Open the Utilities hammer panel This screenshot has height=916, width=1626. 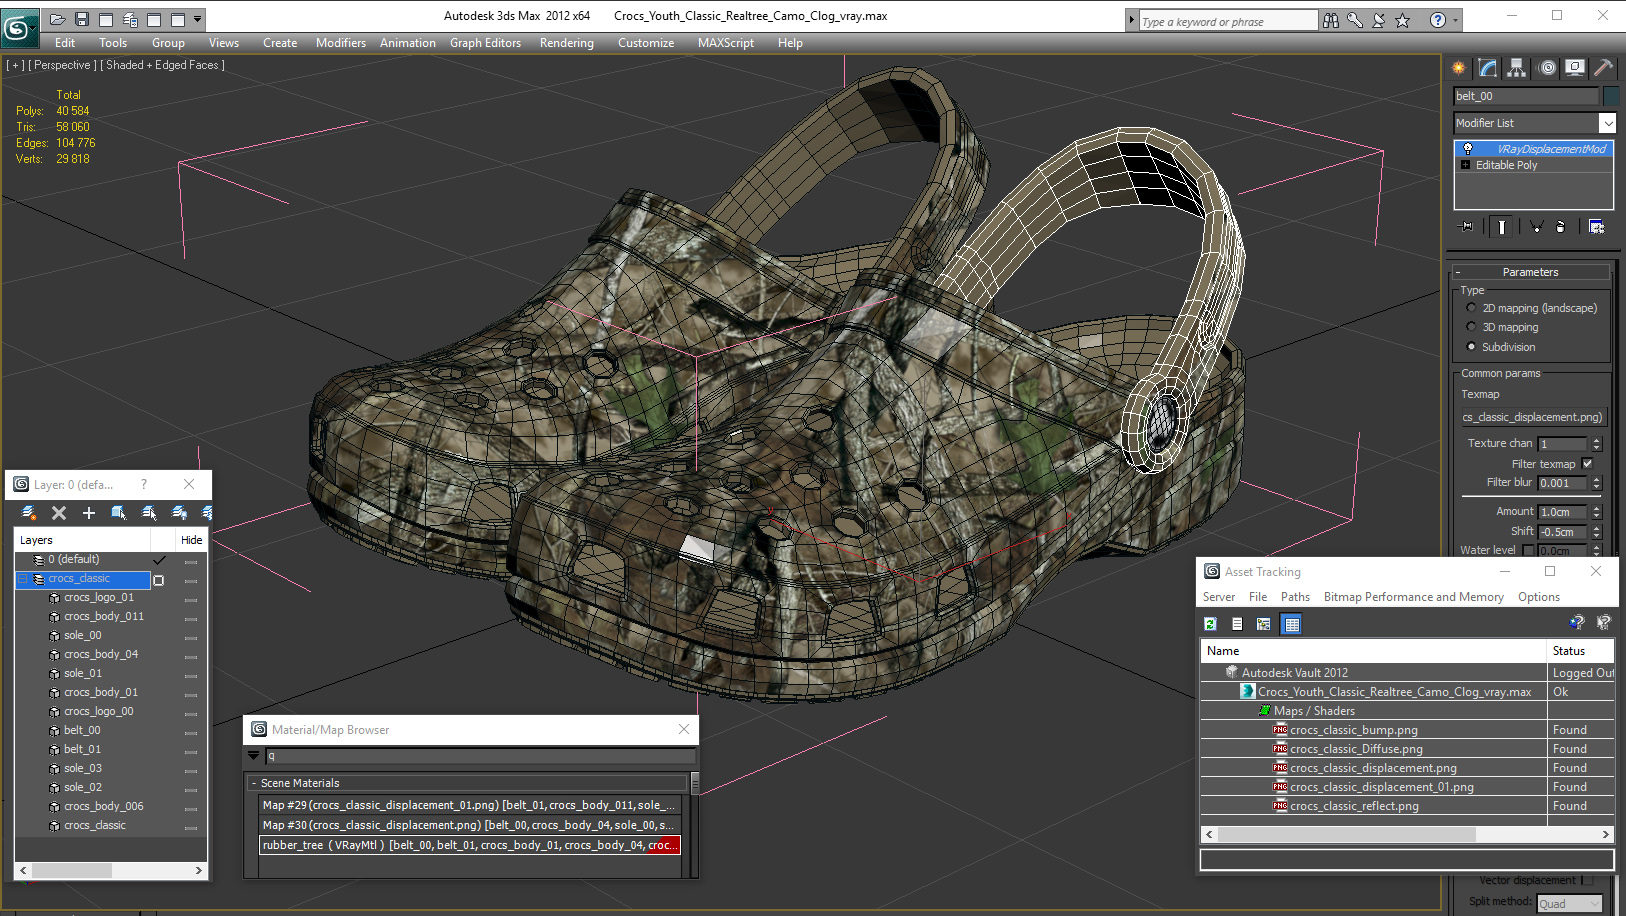point(1604,68)
